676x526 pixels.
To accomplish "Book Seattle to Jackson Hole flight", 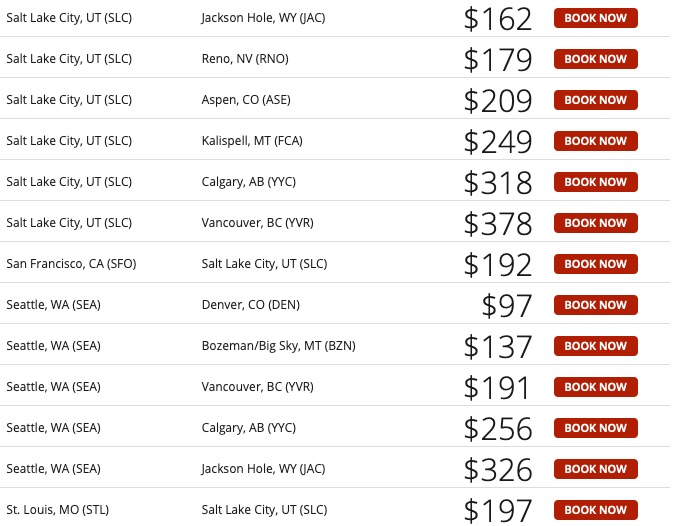I will [x=595, y=469].
